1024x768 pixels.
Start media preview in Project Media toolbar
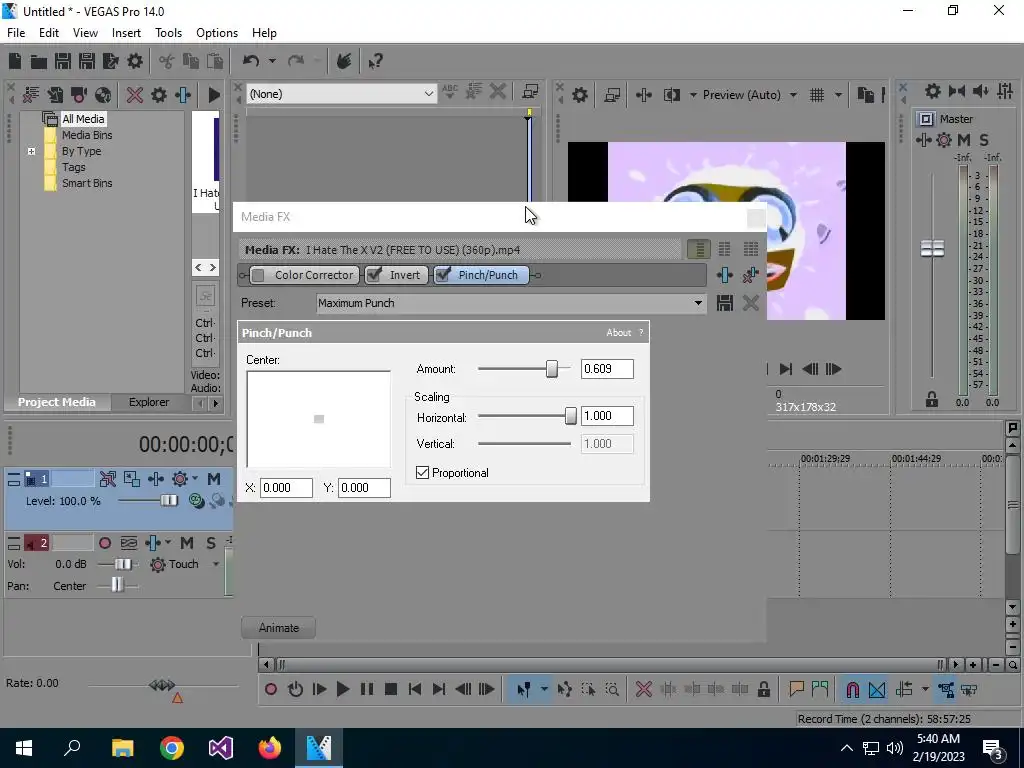point(213,95)
